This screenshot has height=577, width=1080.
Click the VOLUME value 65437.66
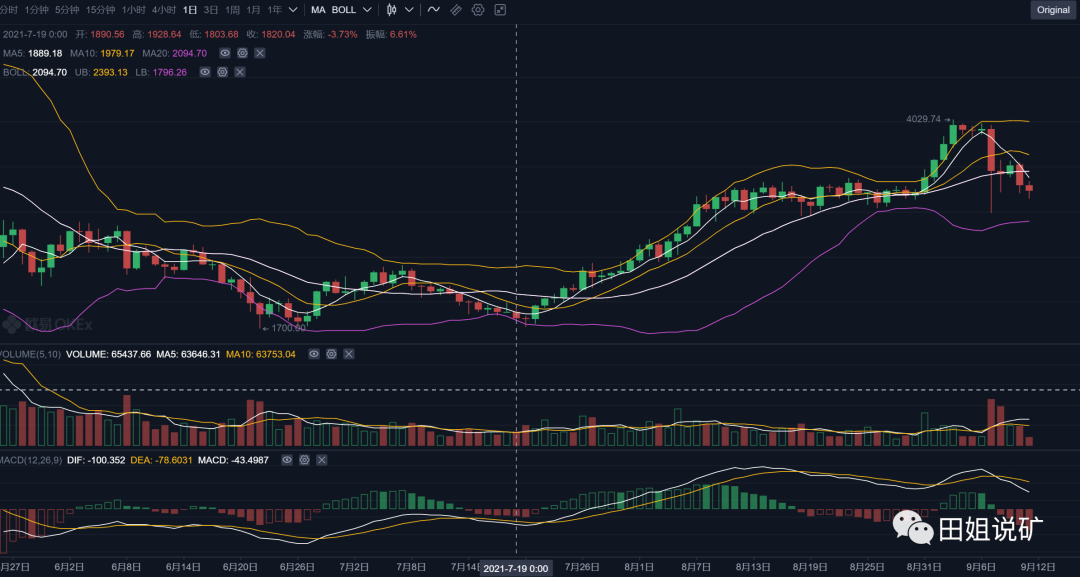[x=131, y=354]
